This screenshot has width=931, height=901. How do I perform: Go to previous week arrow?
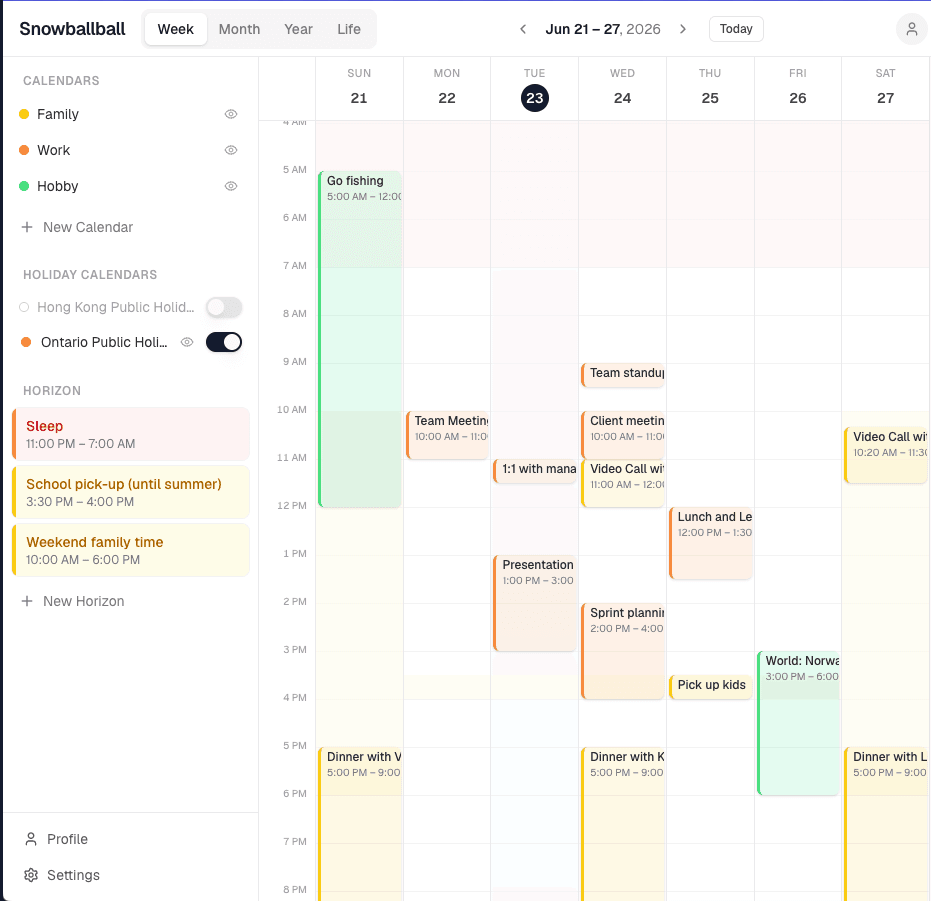(x=523, y=29)
